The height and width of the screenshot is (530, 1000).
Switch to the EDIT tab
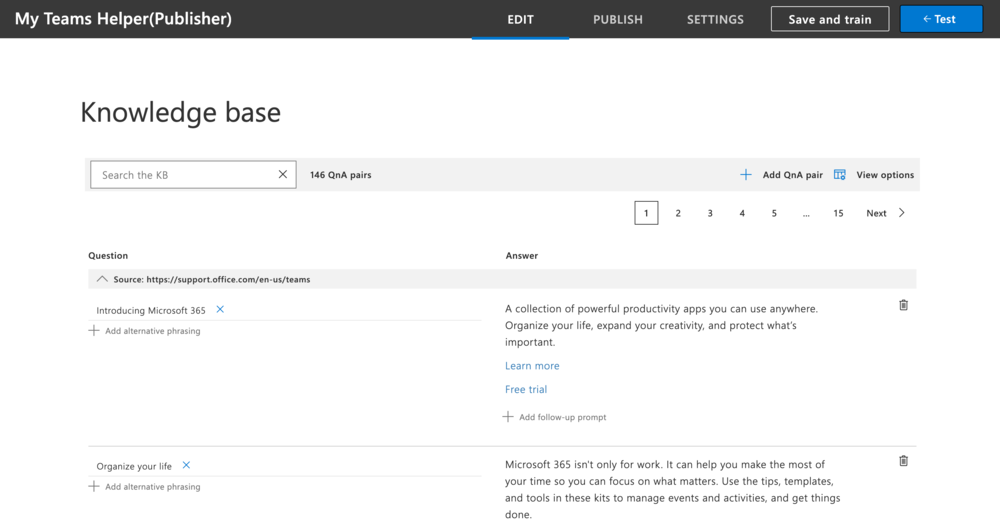[x=520, y=20]
